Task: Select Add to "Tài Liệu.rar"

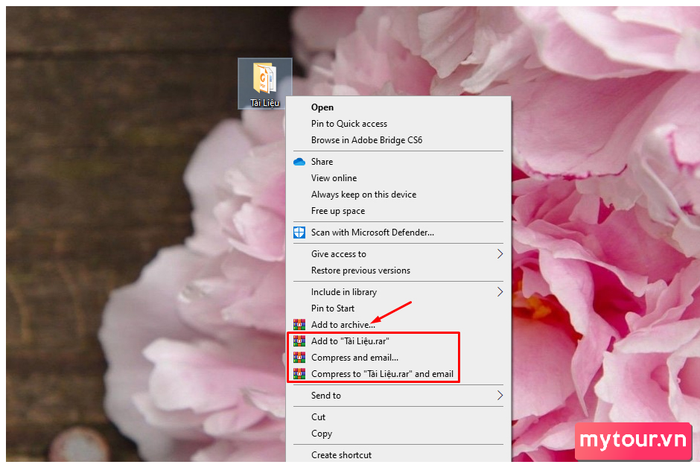Action: point(398,341)
